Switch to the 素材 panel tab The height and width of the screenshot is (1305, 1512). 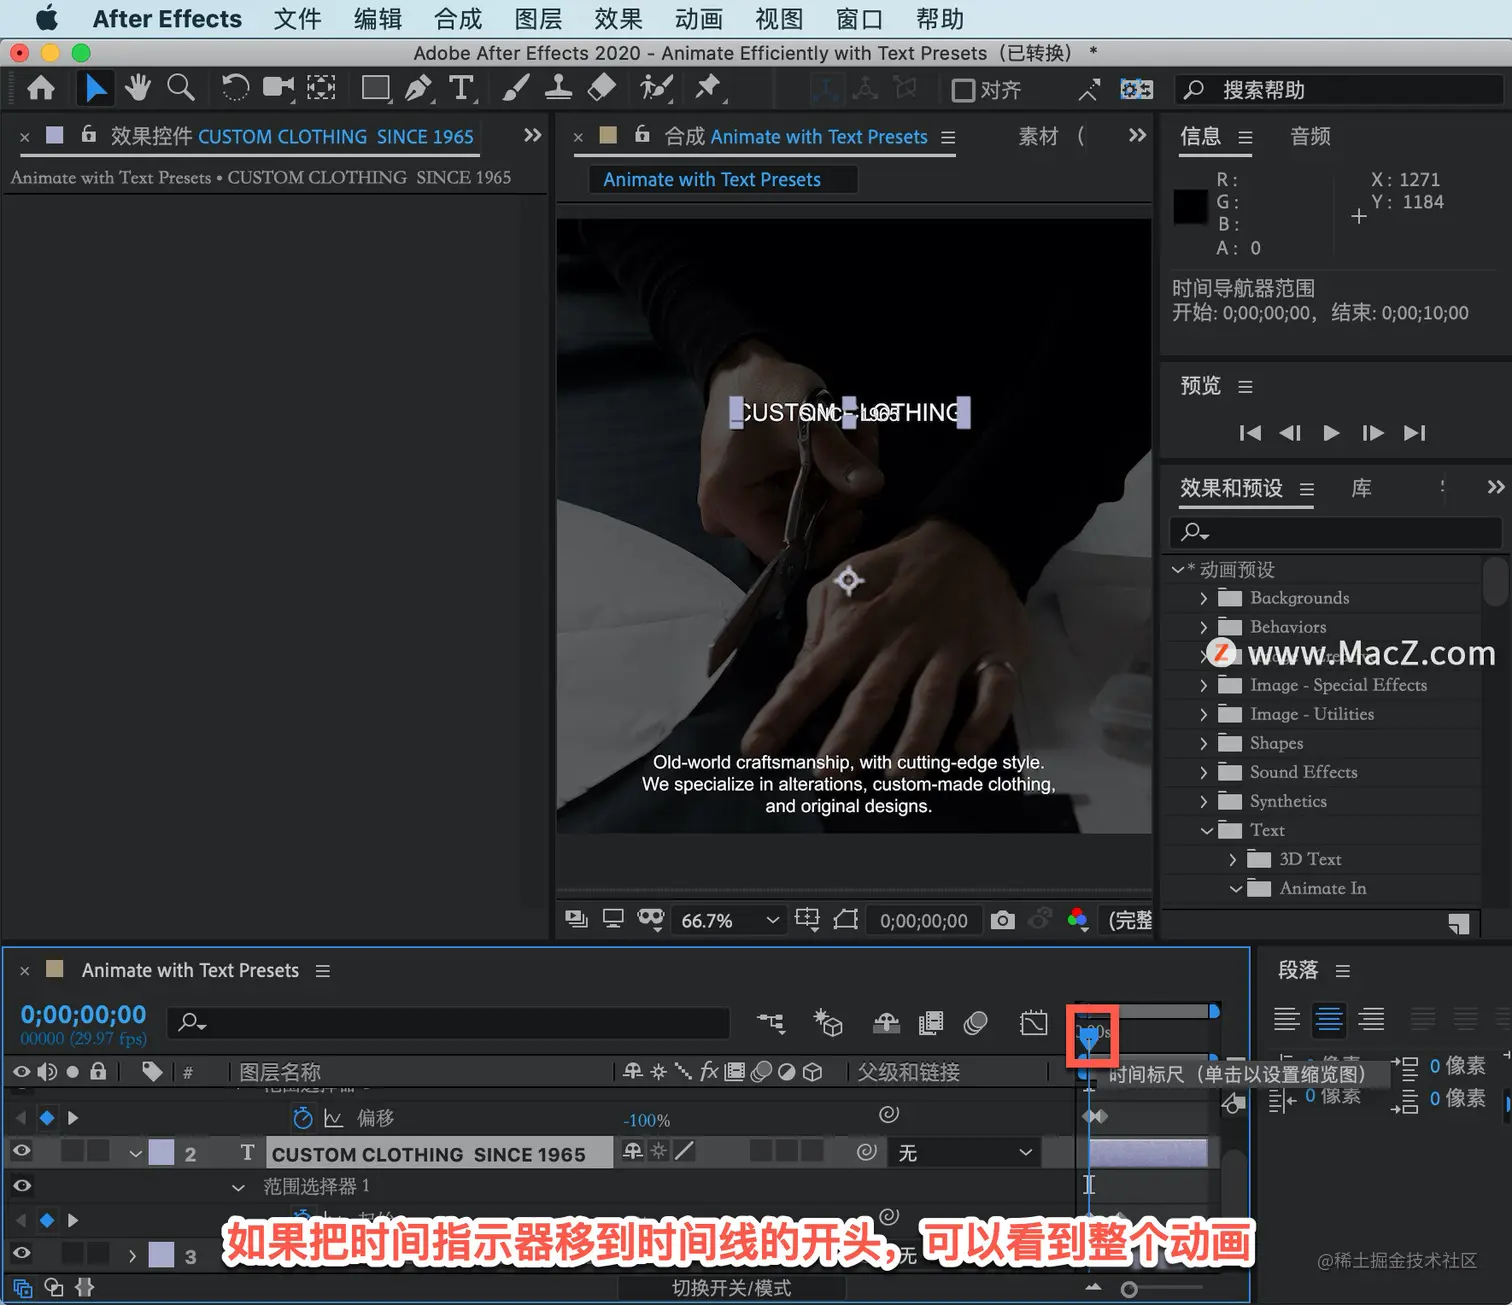(1038, 136)
